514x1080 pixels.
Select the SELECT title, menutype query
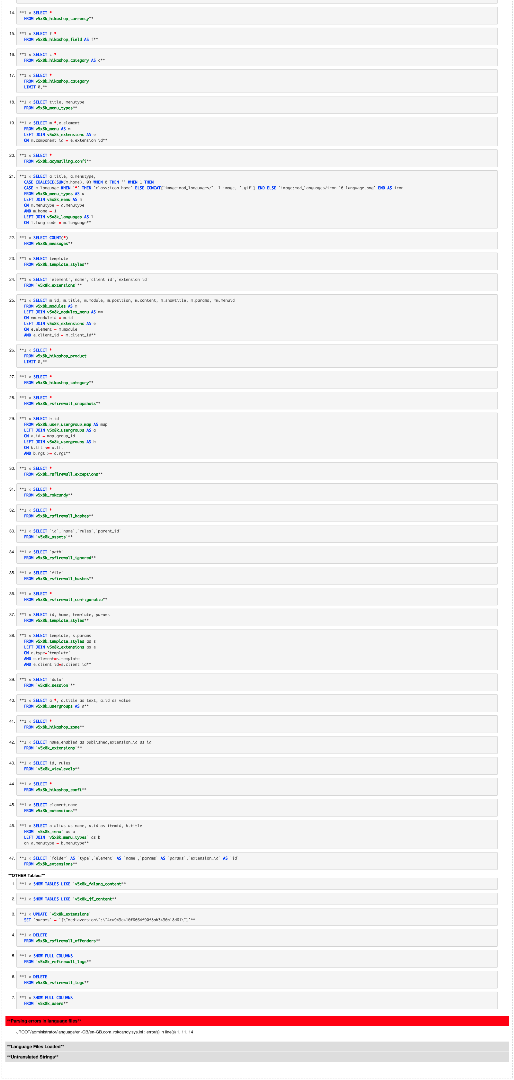pos(257,105)
